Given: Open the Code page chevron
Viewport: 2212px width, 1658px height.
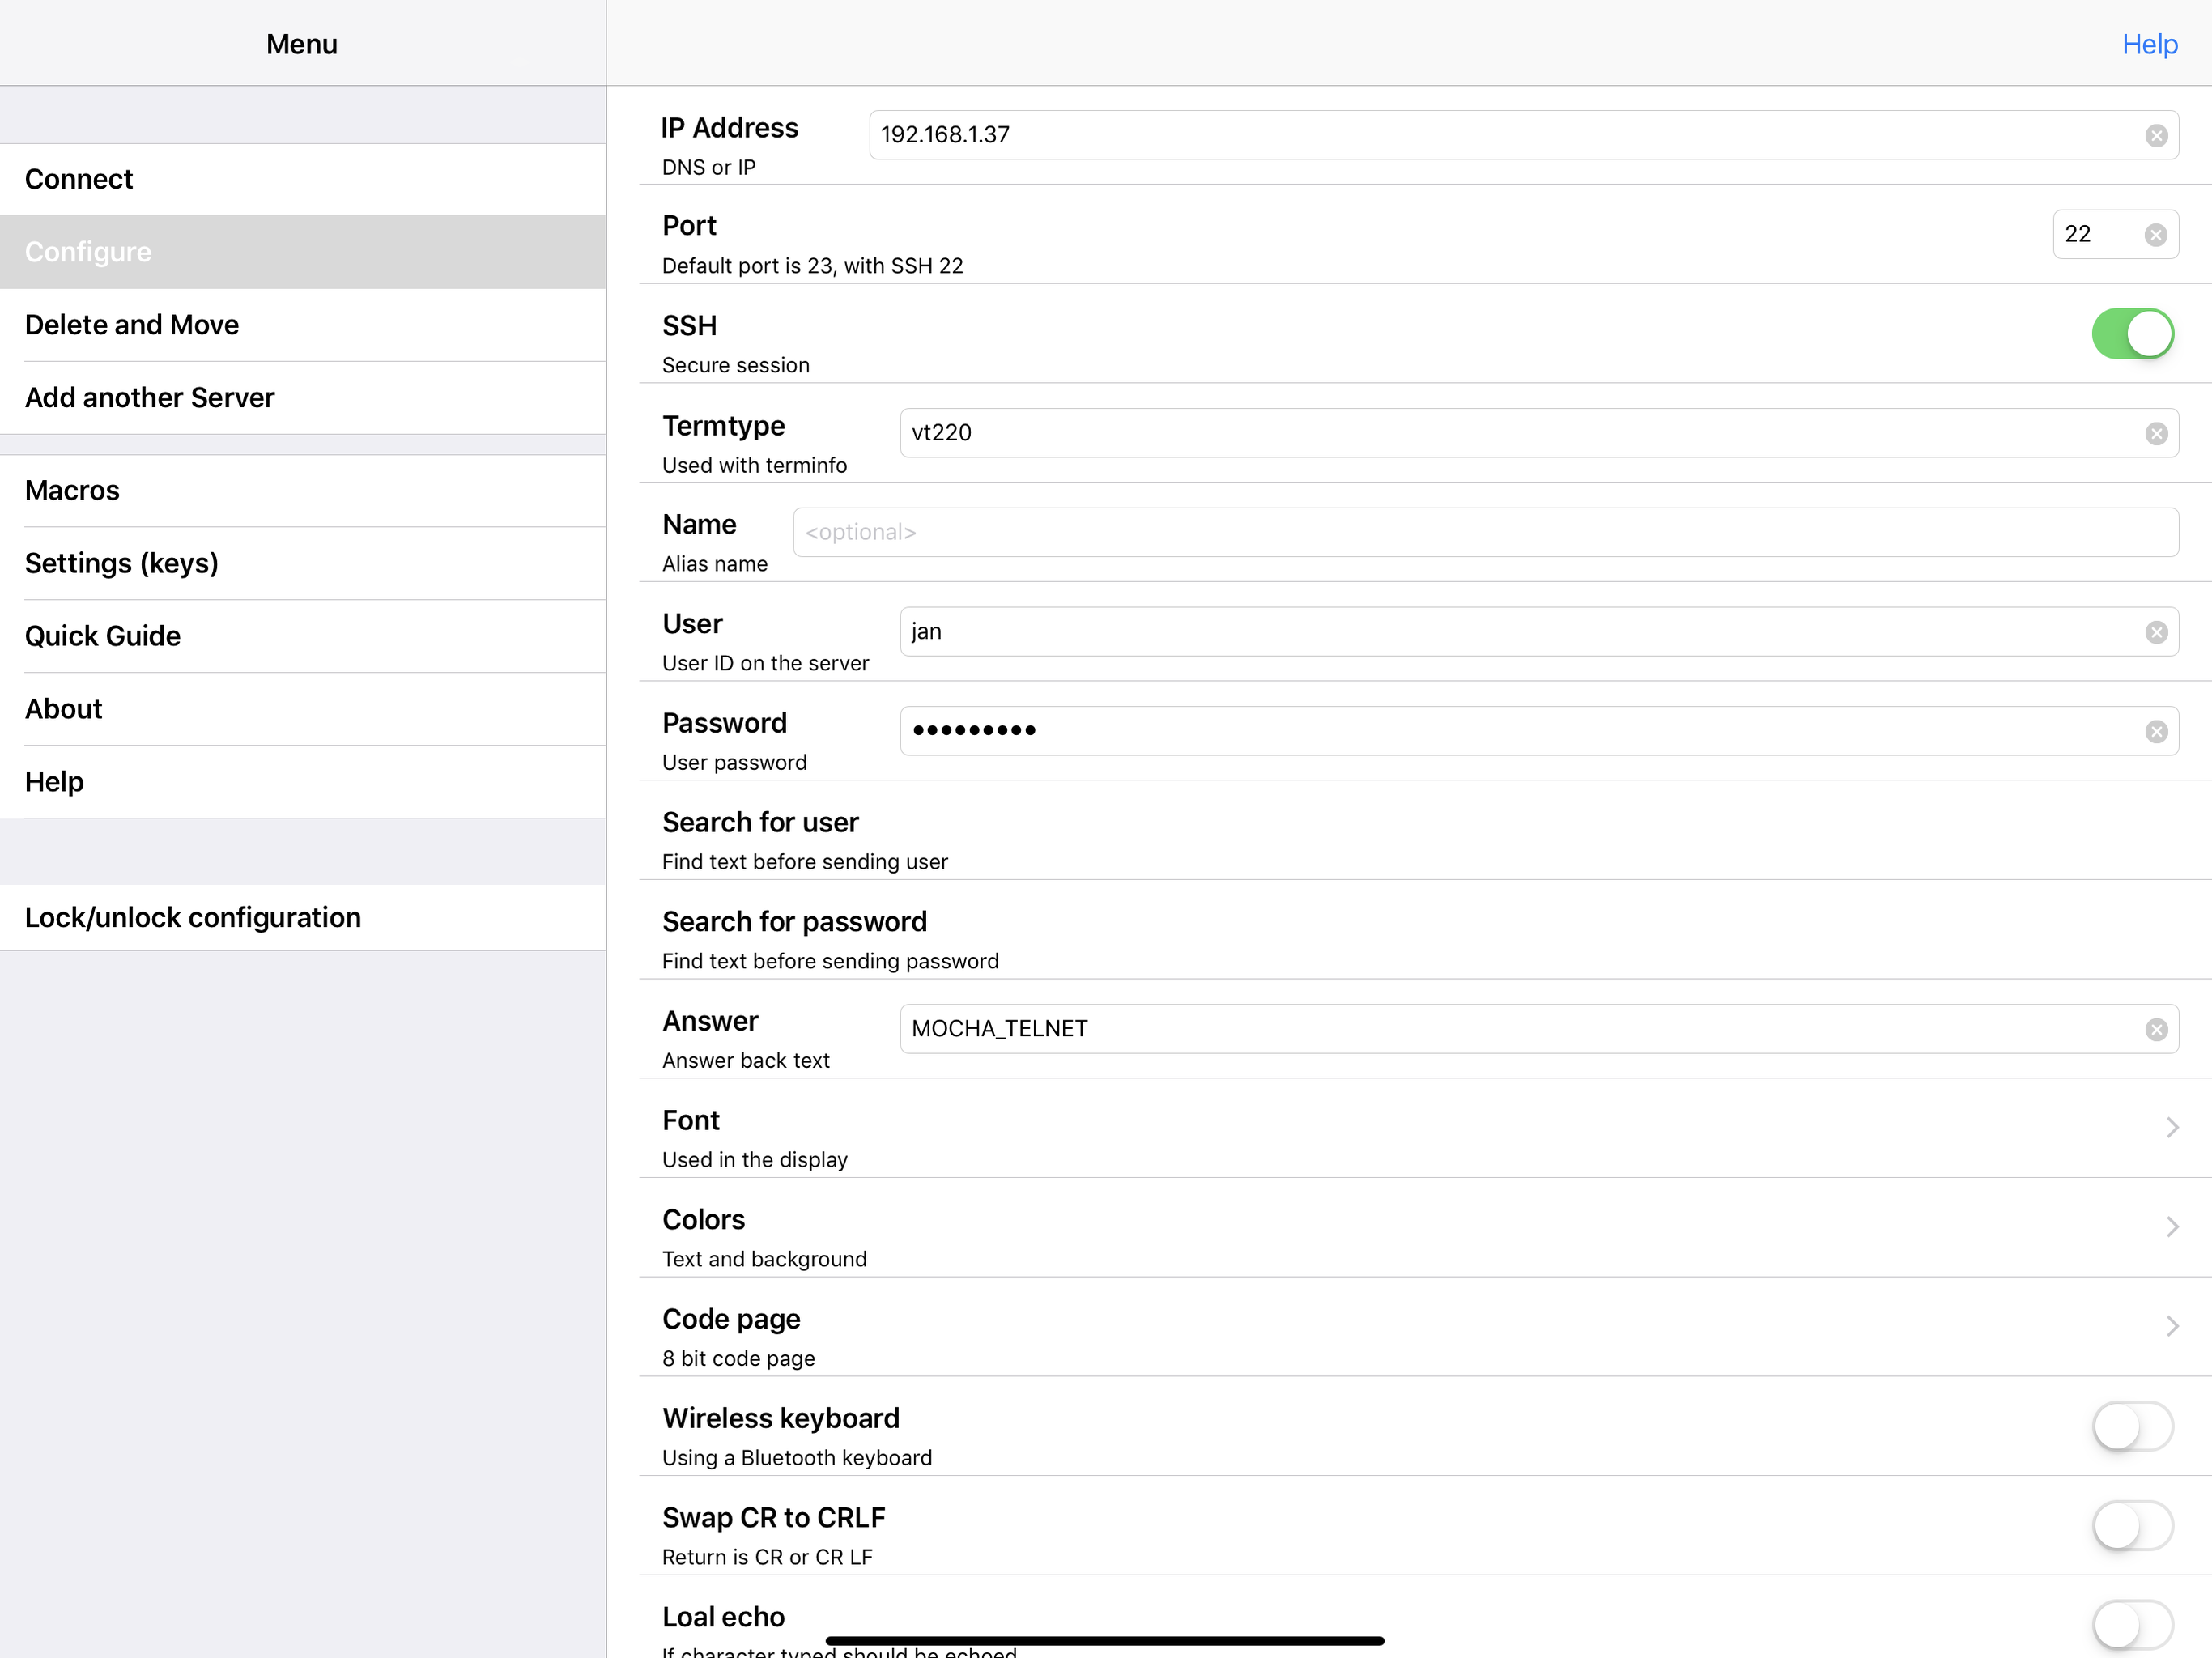Looking at the screenshot, I should click(x=2171, y=1326).
